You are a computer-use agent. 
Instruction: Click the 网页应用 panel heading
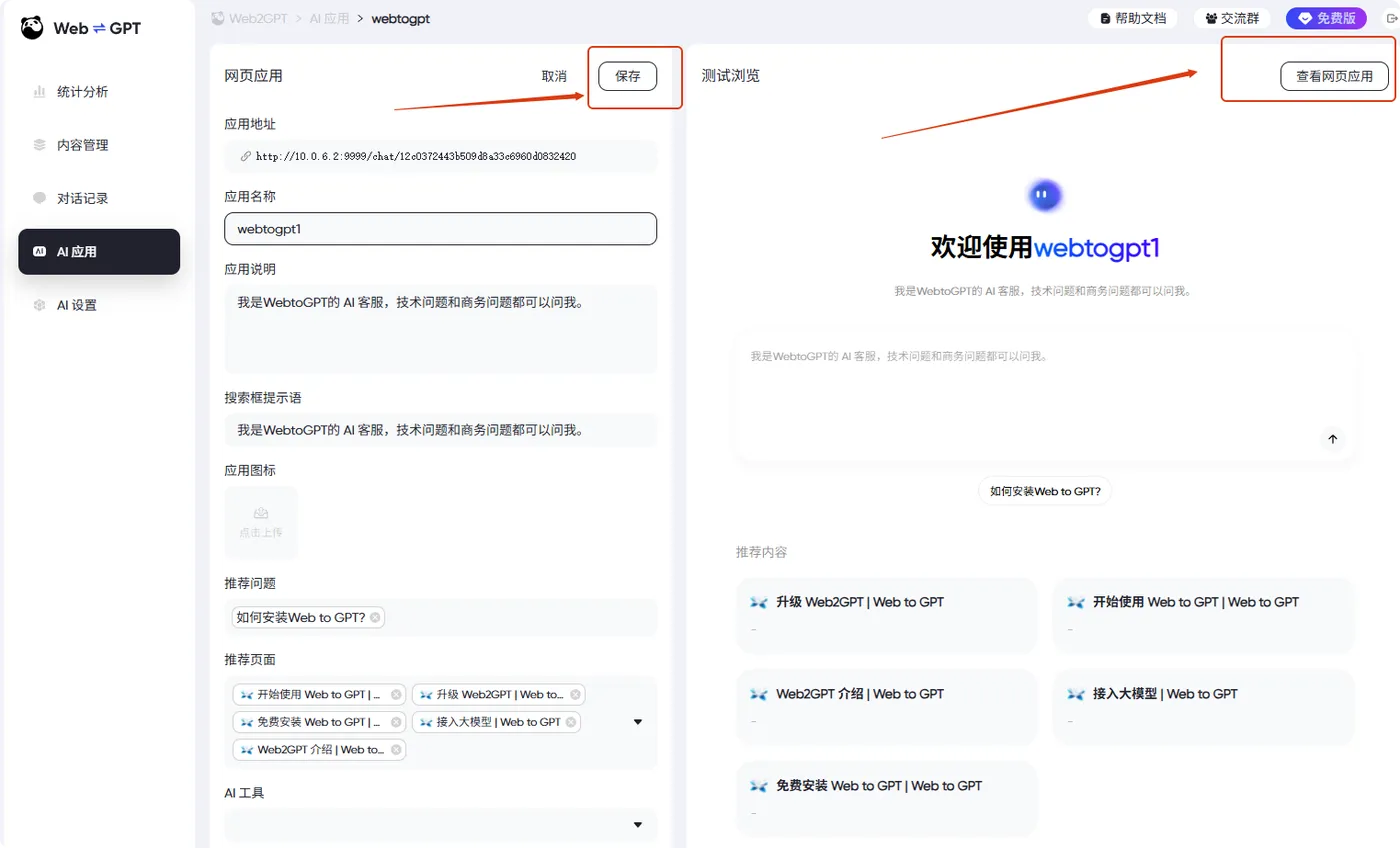tap(253, 76)
